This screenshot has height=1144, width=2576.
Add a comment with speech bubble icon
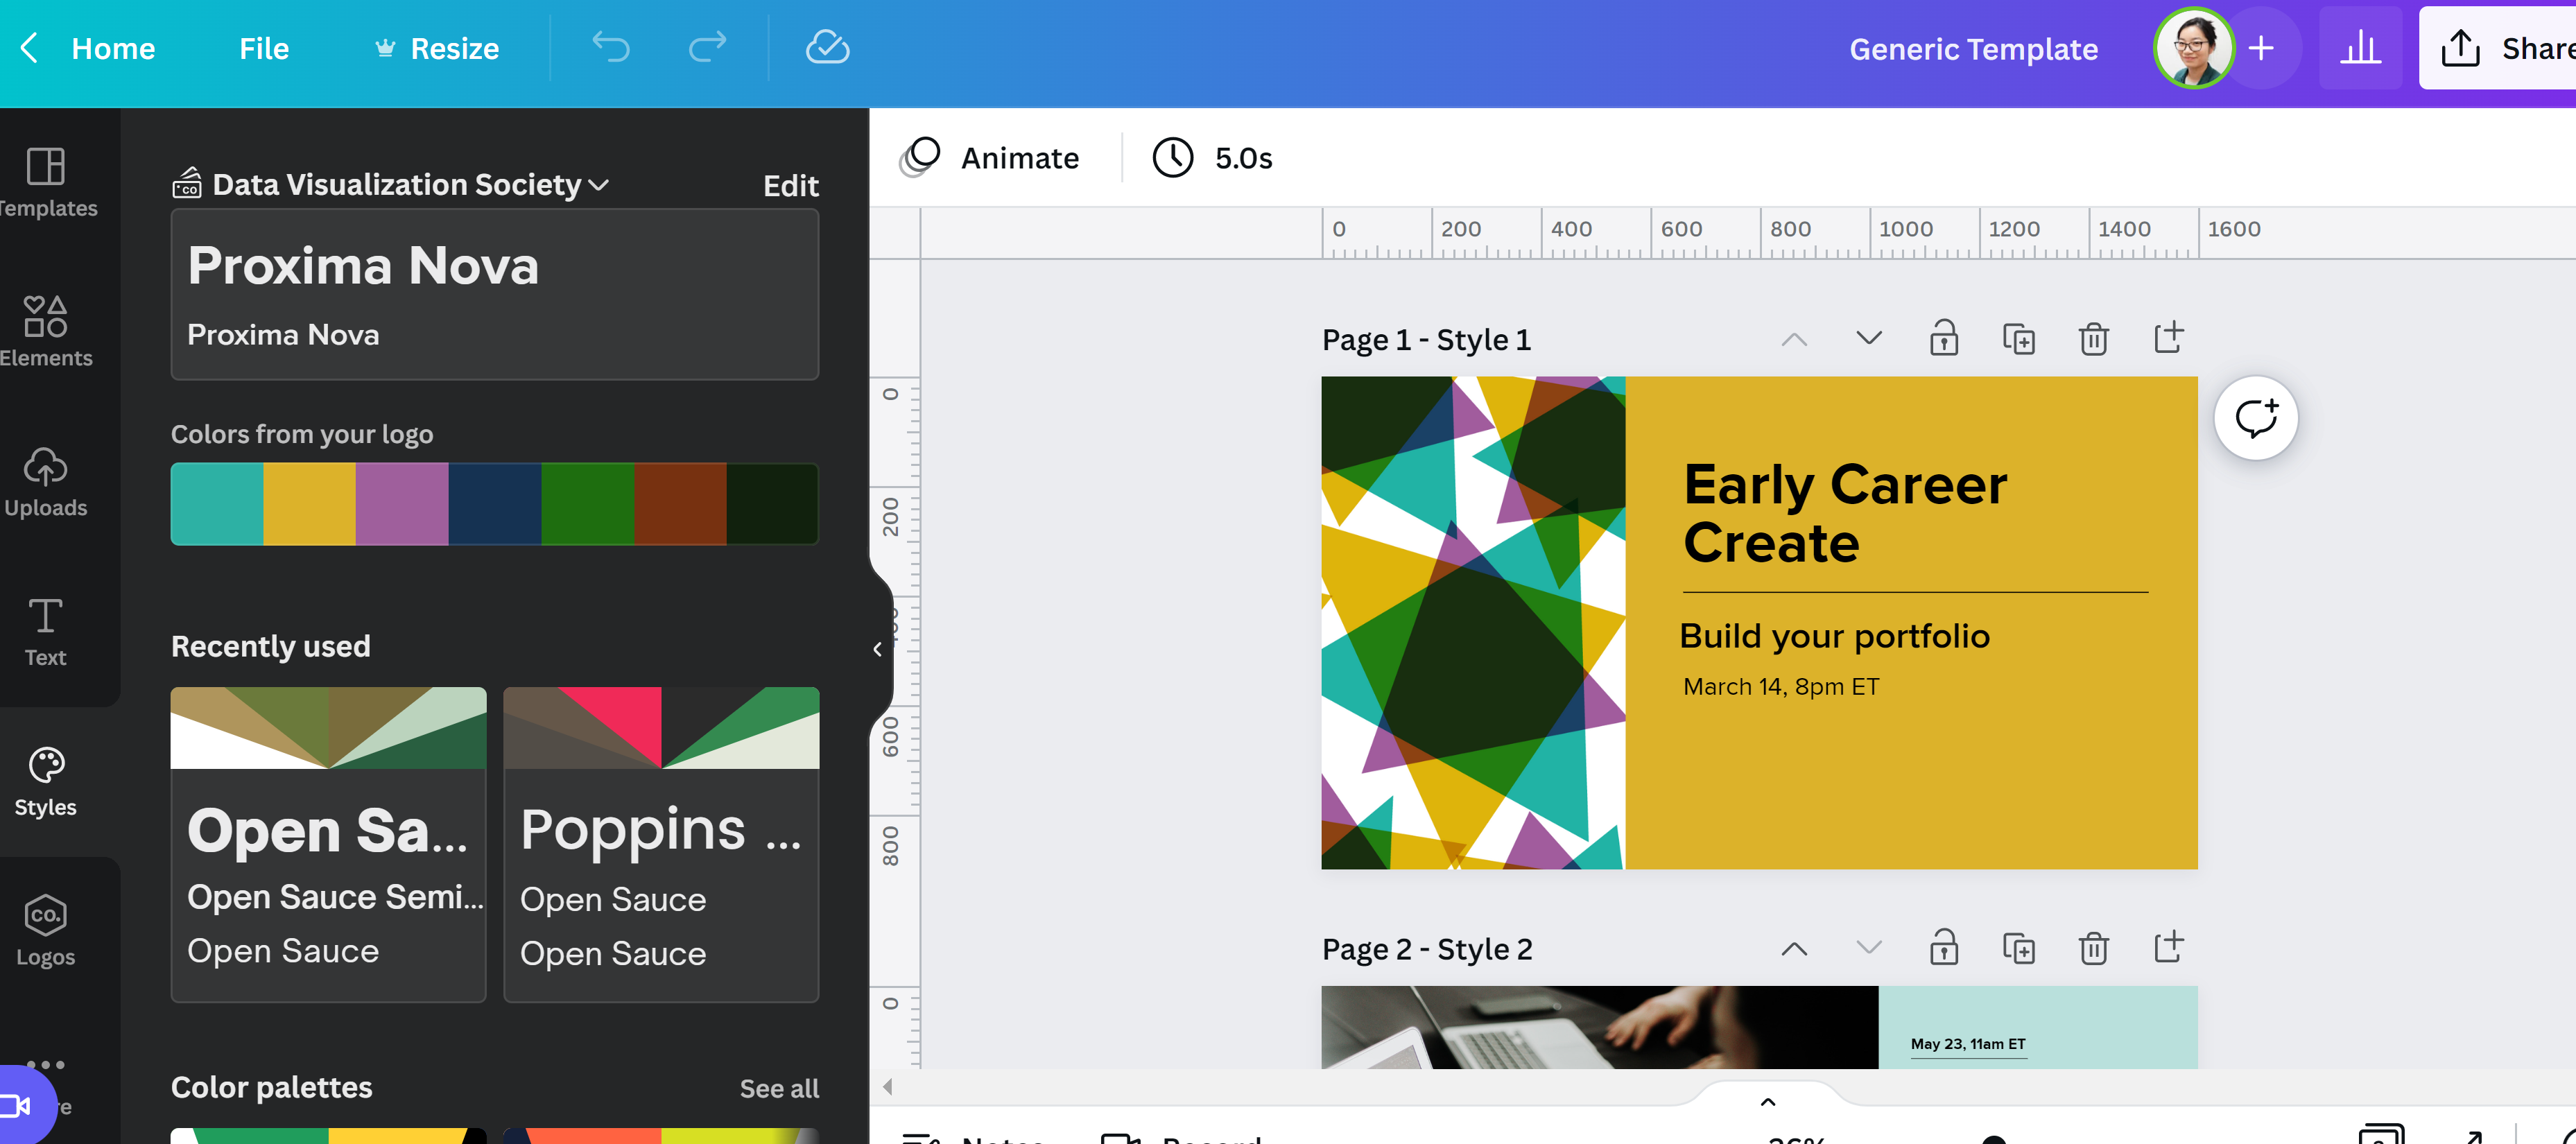point(2255,418)
